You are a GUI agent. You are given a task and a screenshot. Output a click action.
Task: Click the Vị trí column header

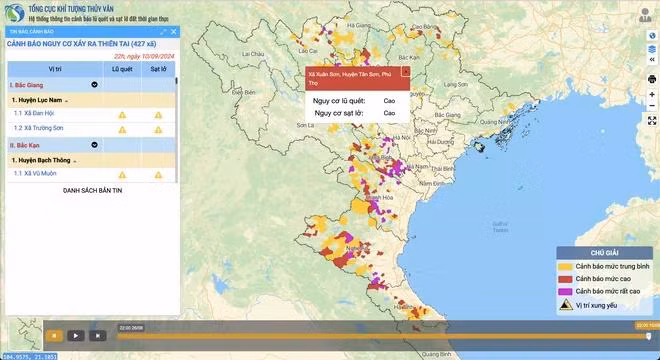coord(55,69)
